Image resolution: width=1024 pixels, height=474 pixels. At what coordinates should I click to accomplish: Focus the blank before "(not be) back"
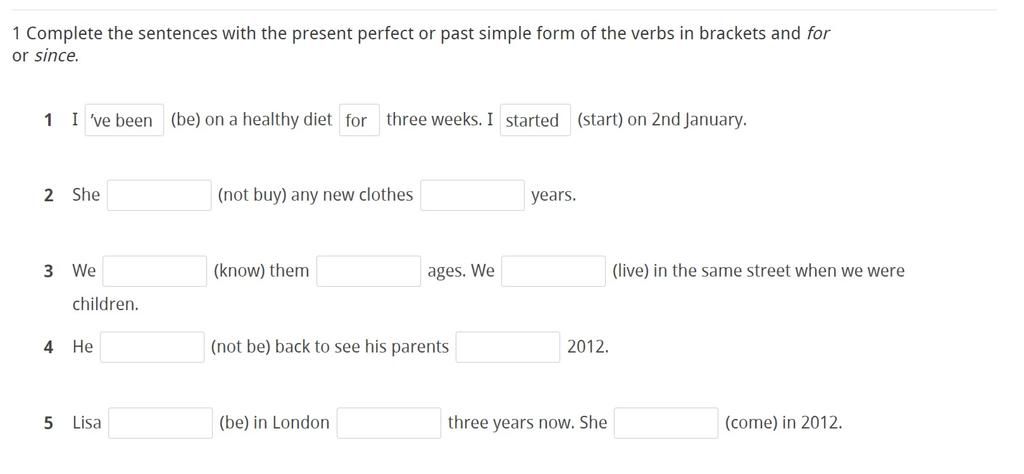[152, 347]
